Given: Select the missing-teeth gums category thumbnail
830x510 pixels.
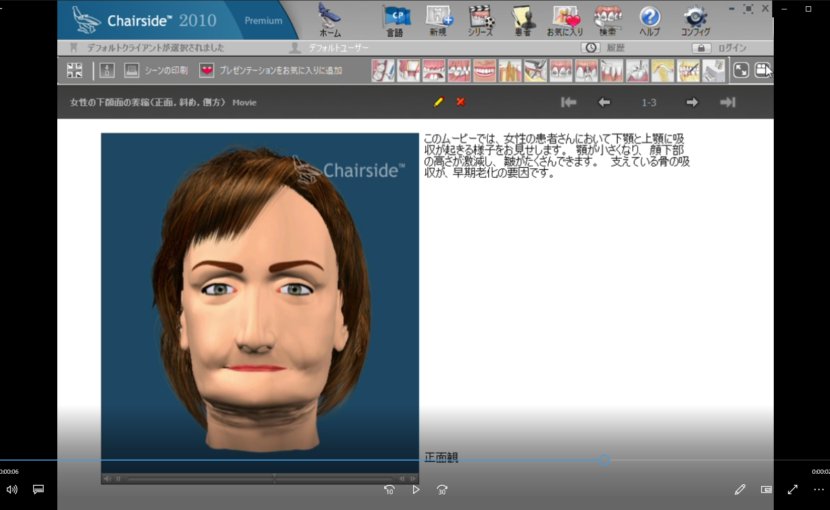Looking at the screenshot, I should [x=434, y=70].
